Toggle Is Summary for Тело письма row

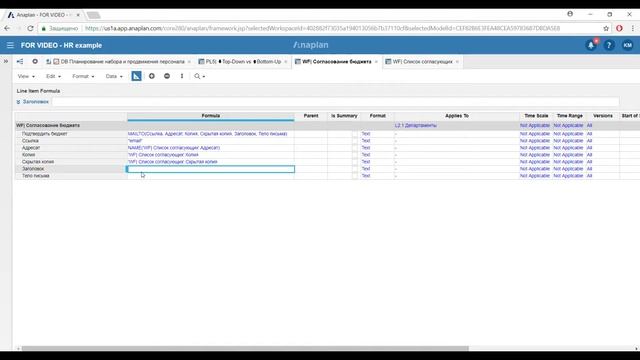coord(355,176)
